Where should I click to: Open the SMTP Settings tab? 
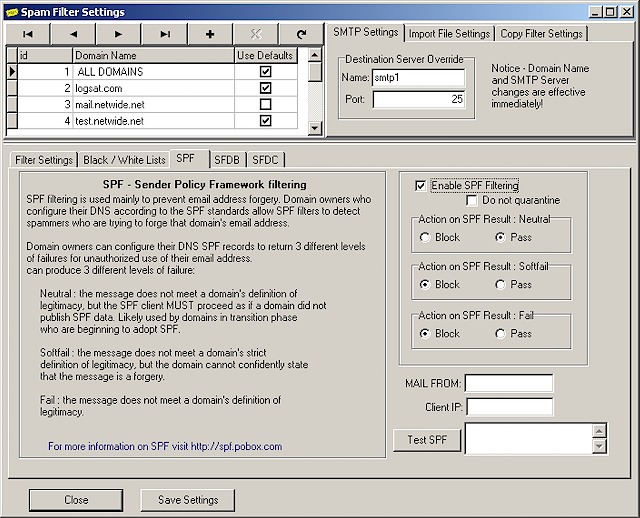(365, 32)
